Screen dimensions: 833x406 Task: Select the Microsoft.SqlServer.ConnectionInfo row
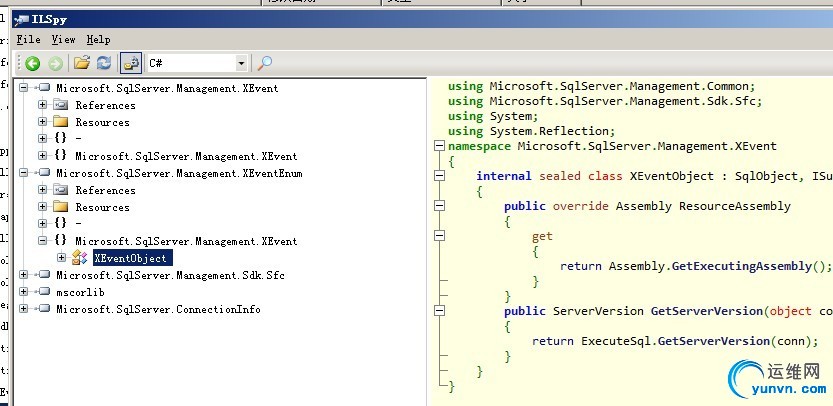pyautogui.click(x=158, y=309)
